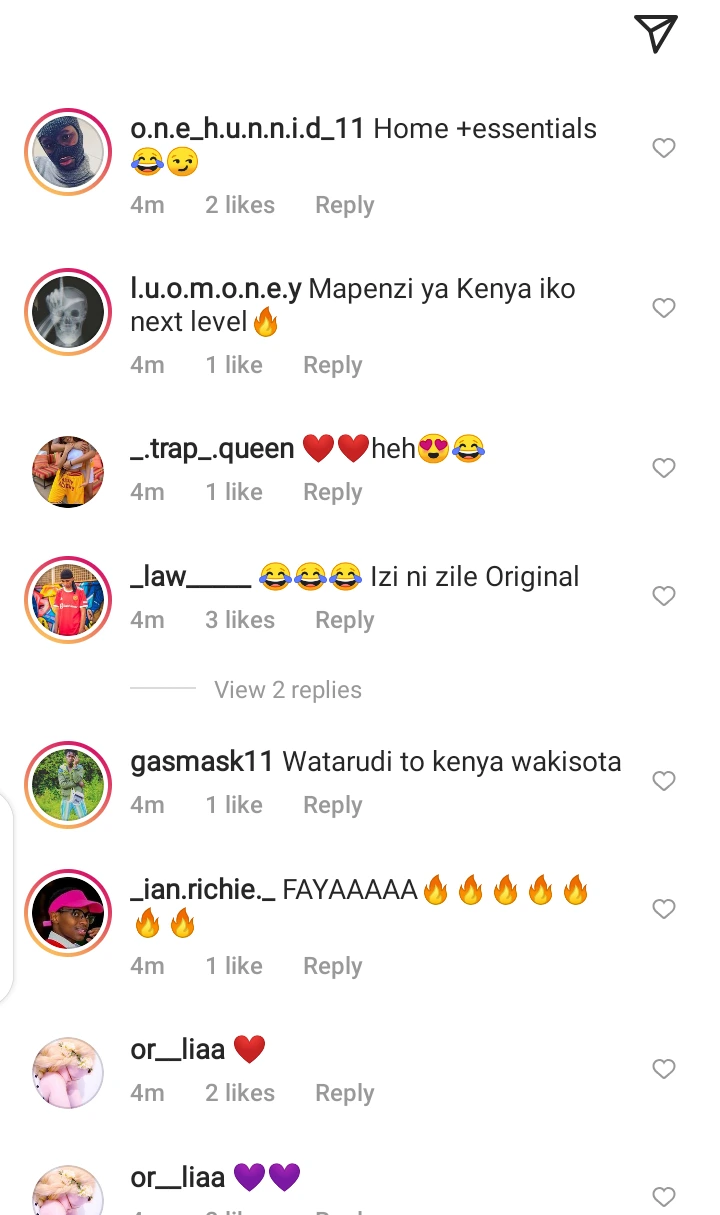This screenshot has height=1215, width=720.
Task: View _.trap_.queen's profile picture
Action: [x=68, y=472]
